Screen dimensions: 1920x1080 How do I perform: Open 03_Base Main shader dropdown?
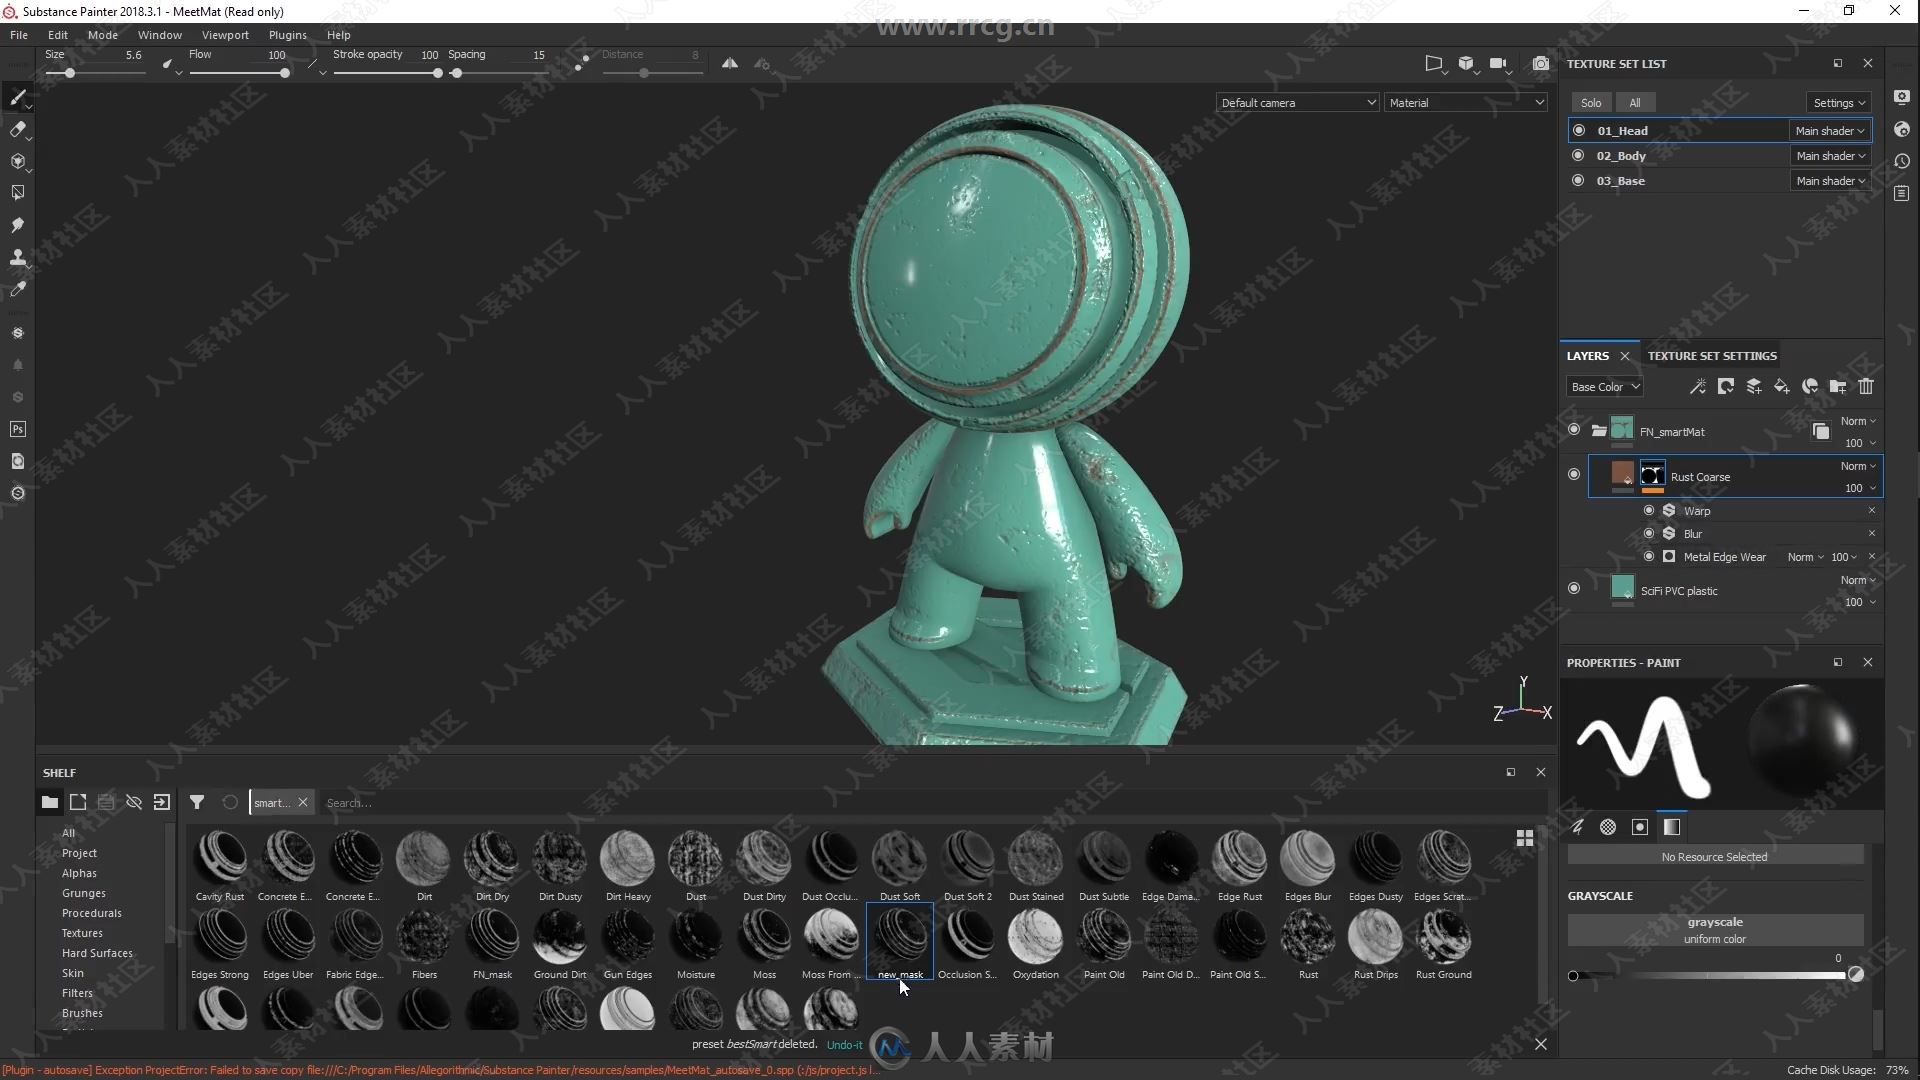[x=1830, y=180]
